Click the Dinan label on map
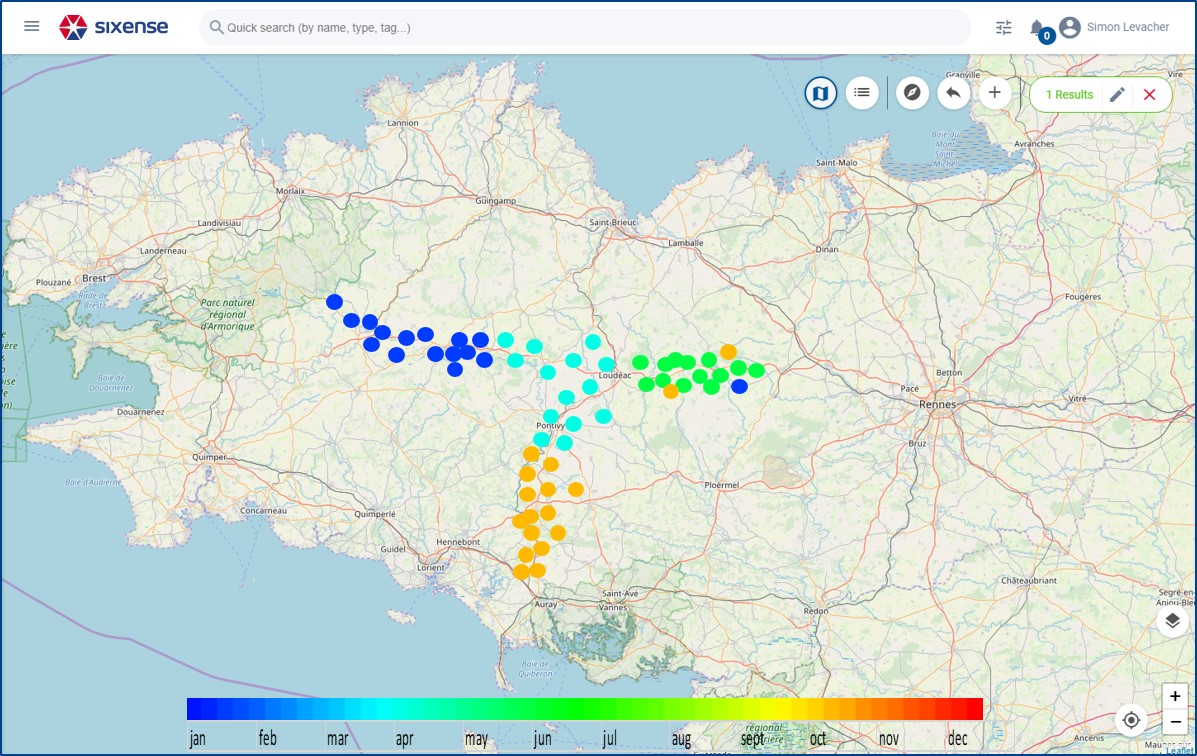The height and width of the screenshot is (756, 1197). (827, 249)
